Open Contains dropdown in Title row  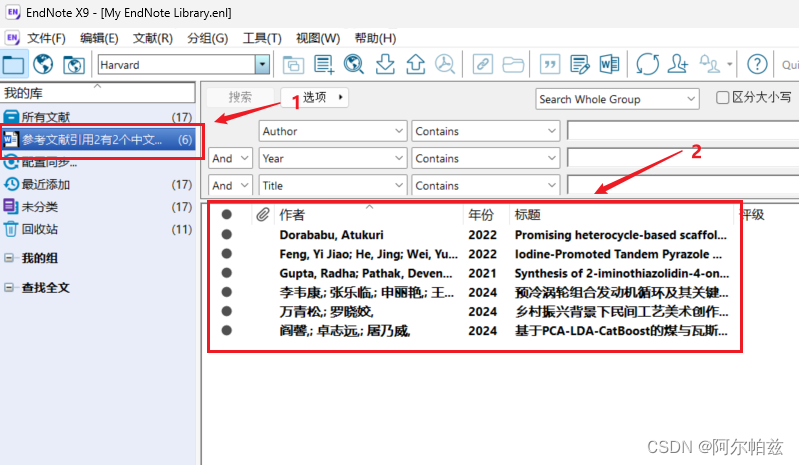486,185
